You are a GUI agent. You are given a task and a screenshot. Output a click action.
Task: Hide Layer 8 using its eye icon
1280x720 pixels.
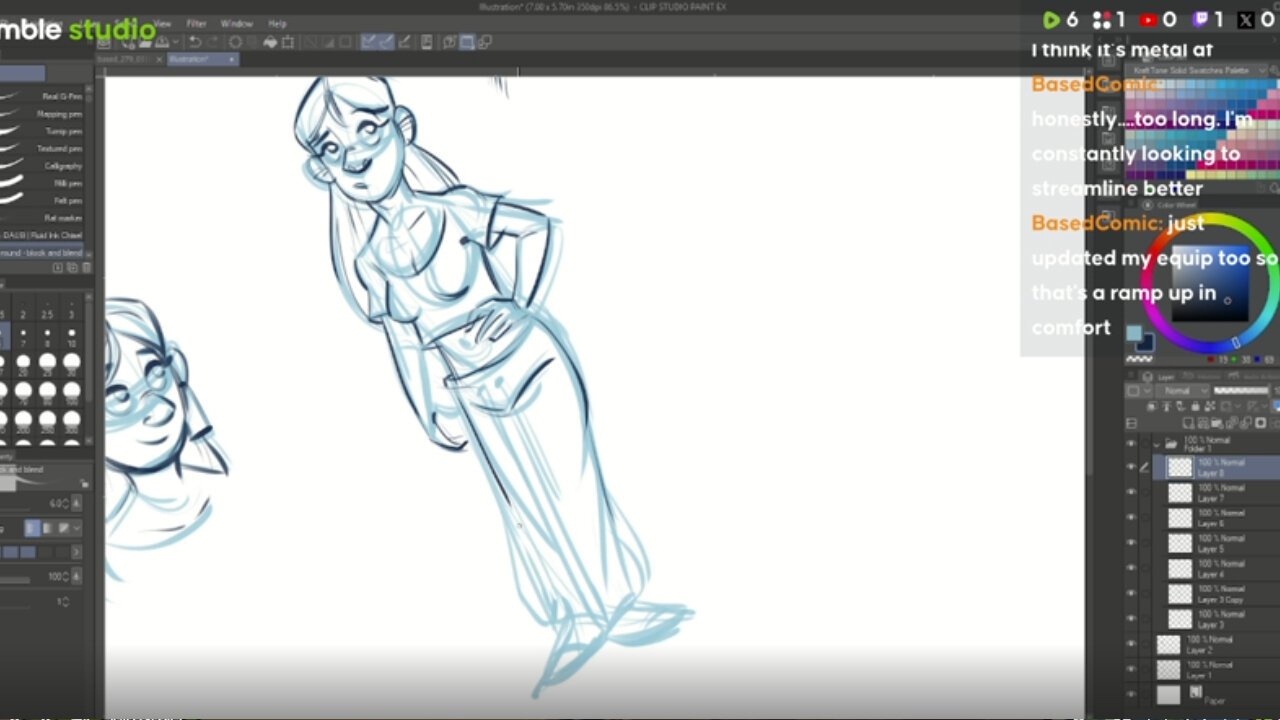(1131, 467)
